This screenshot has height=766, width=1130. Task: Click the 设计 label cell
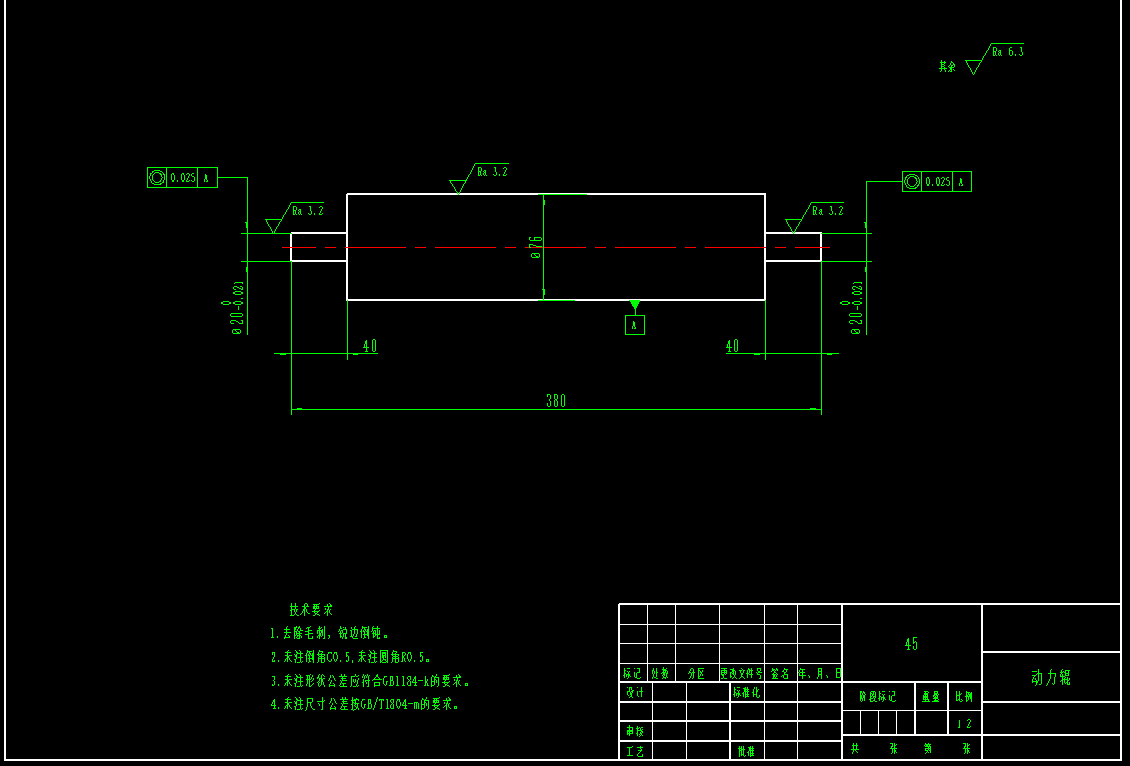(636, 692)
